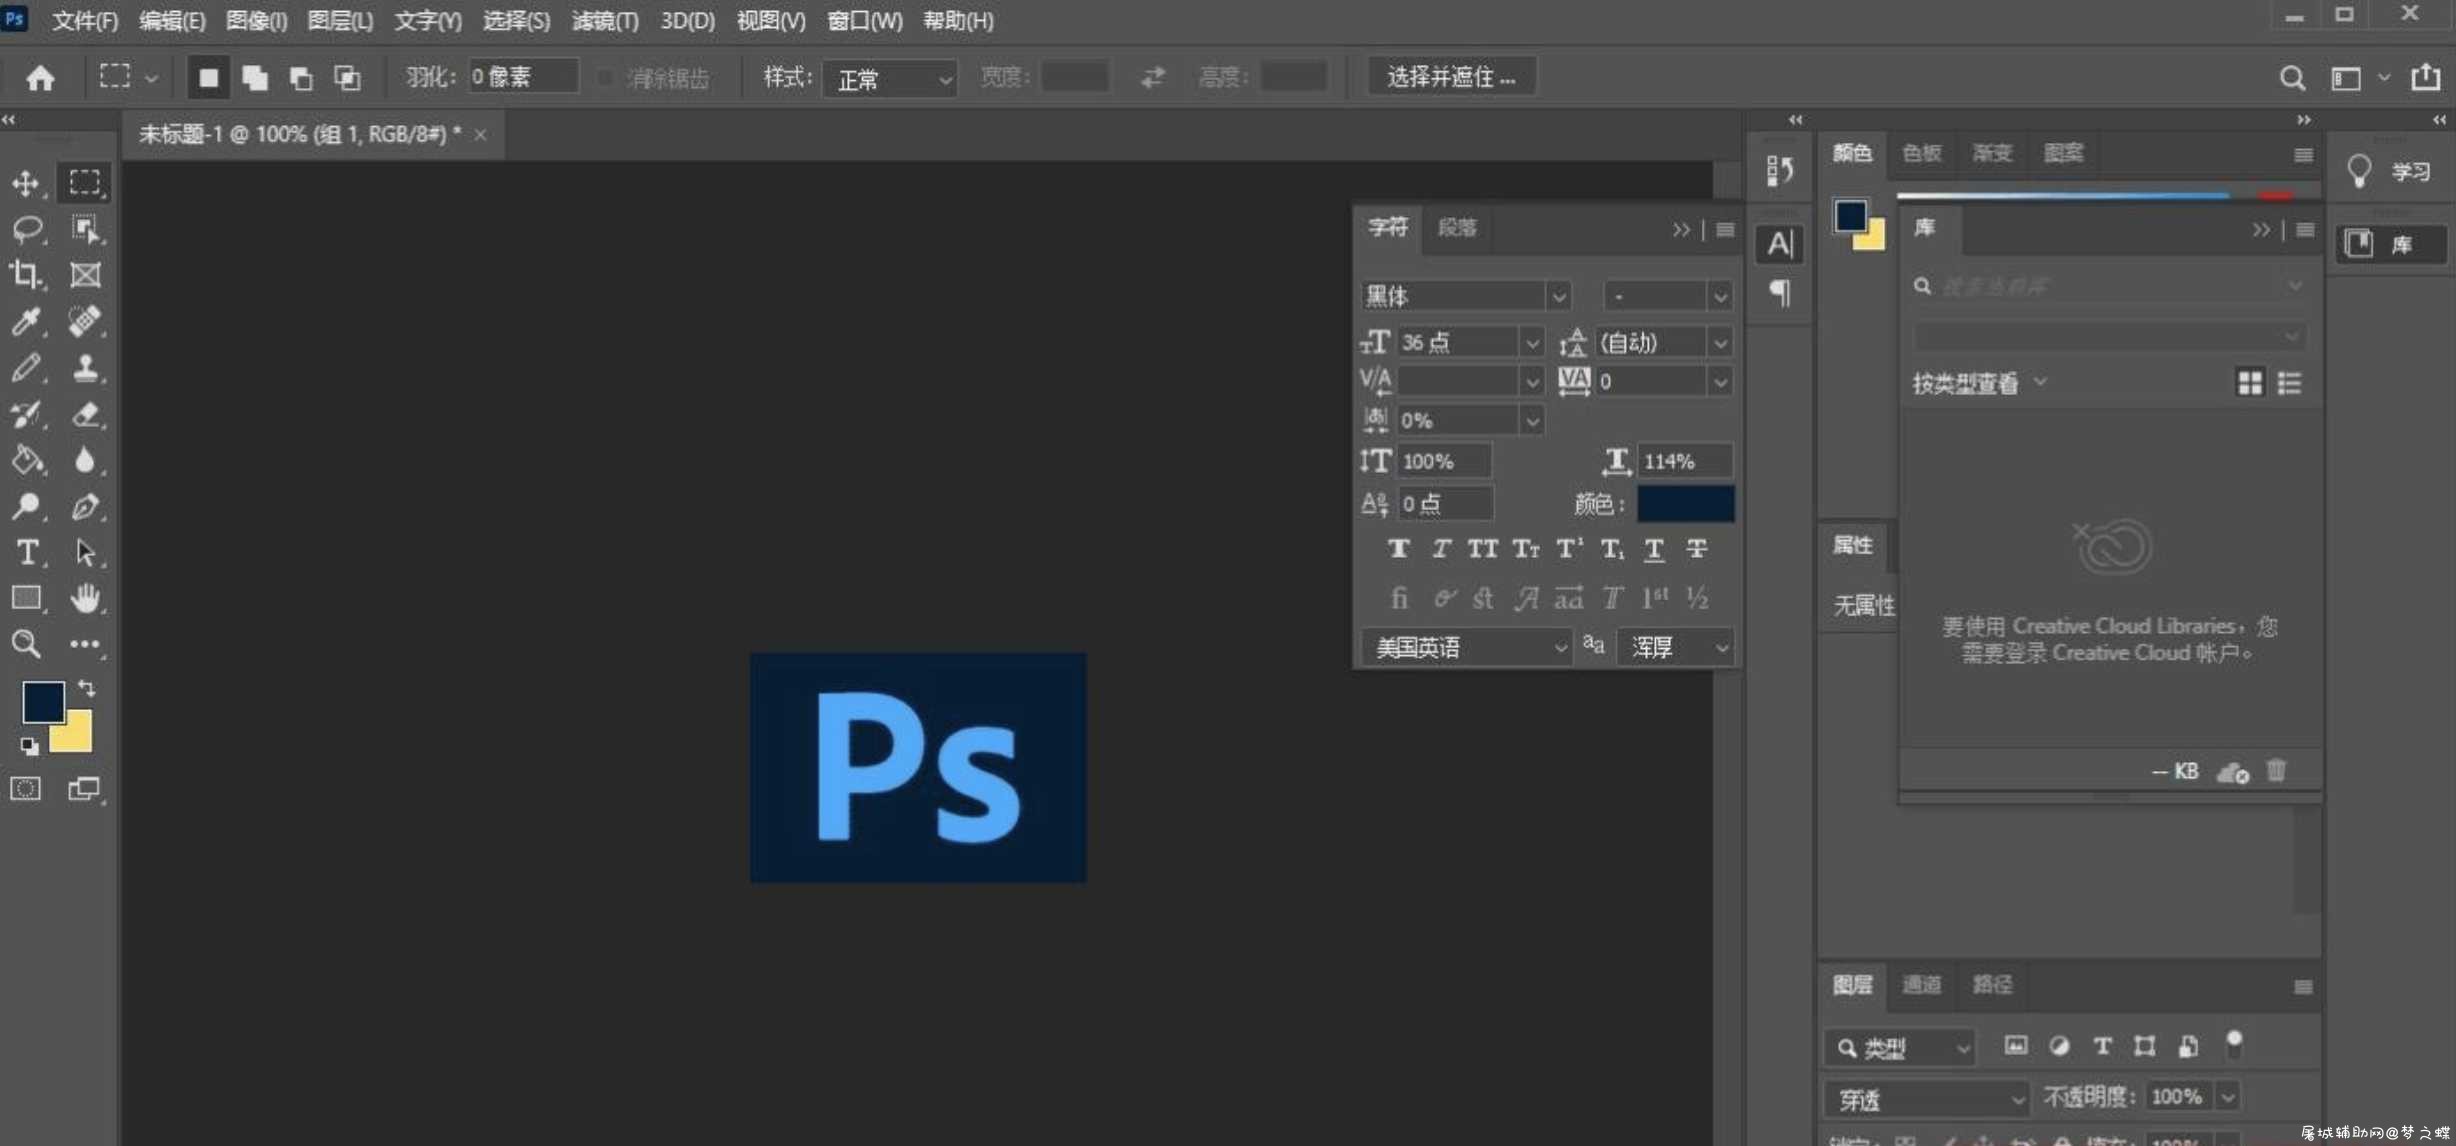
Task: Expand the 按类型查看 dropdown in Libraries
Action: [x=1979, y=383]
